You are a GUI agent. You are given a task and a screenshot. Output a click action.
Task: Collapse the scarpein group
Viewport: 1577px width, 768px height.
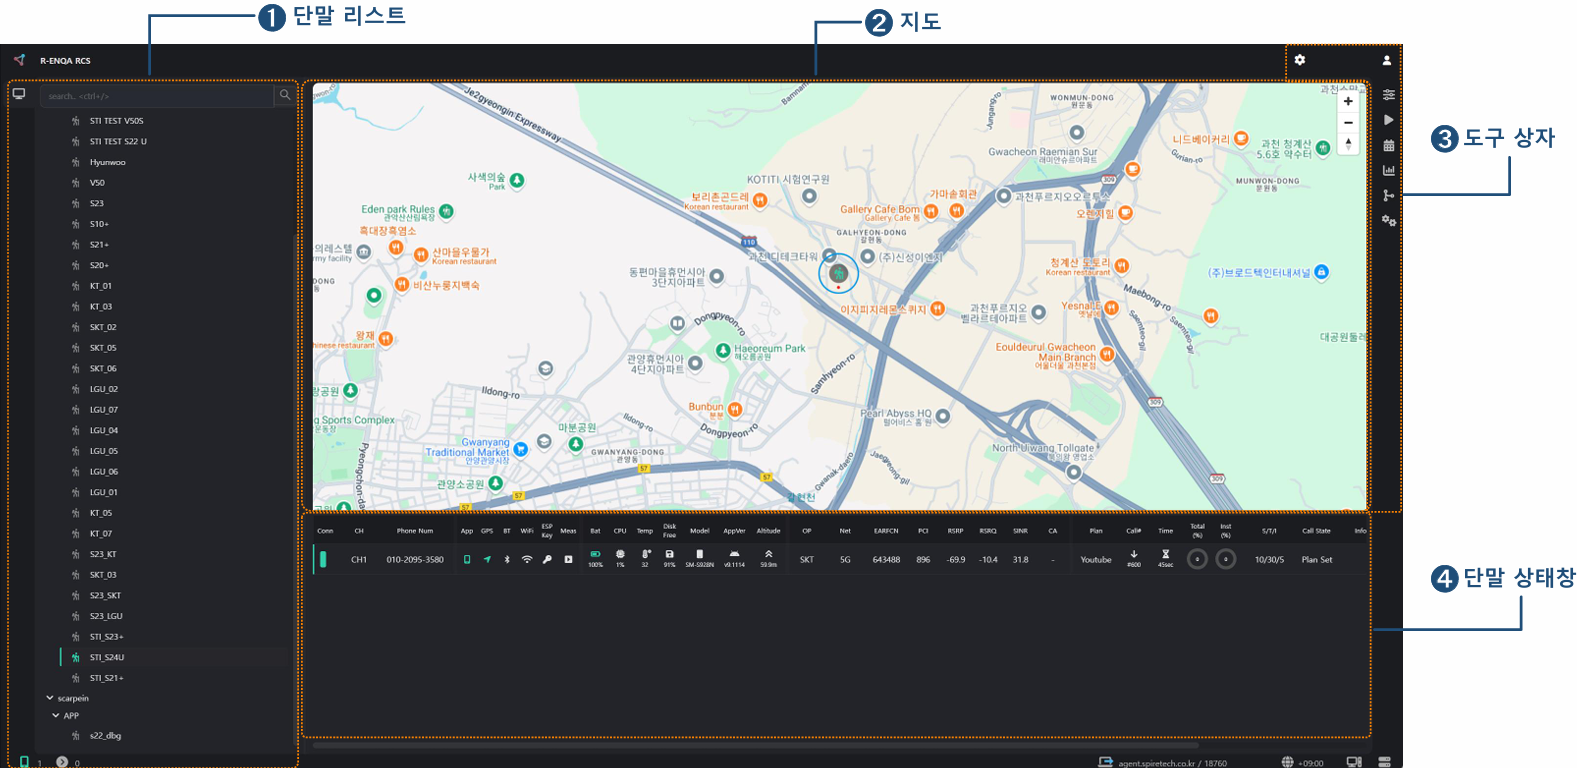50,698
